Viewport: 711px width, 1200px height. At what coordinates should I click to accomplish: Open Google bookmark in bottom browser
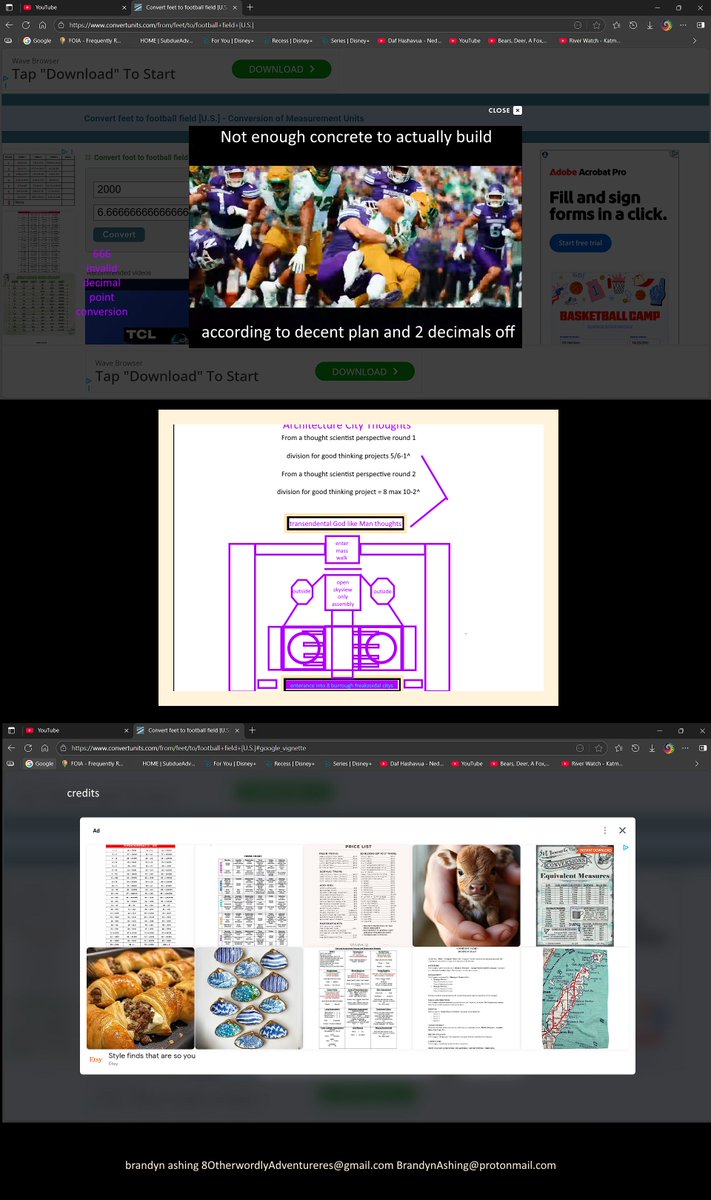41,763
